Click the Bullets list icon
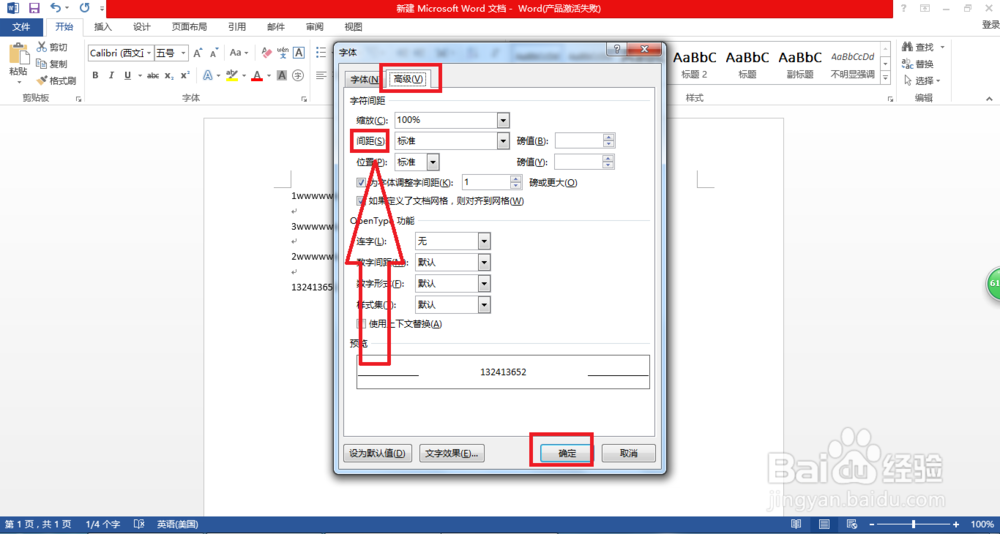1000x534 pixels. tap(321, 52)
